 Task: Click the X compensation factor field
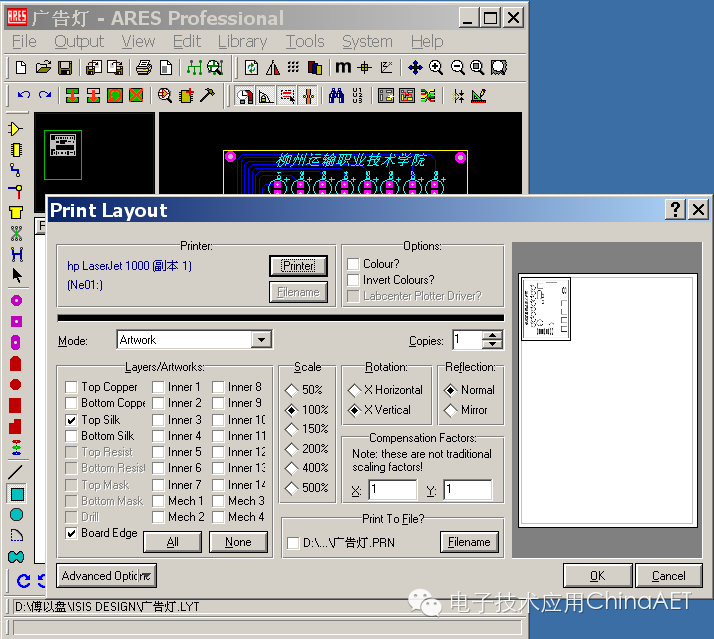pos(393,490)
